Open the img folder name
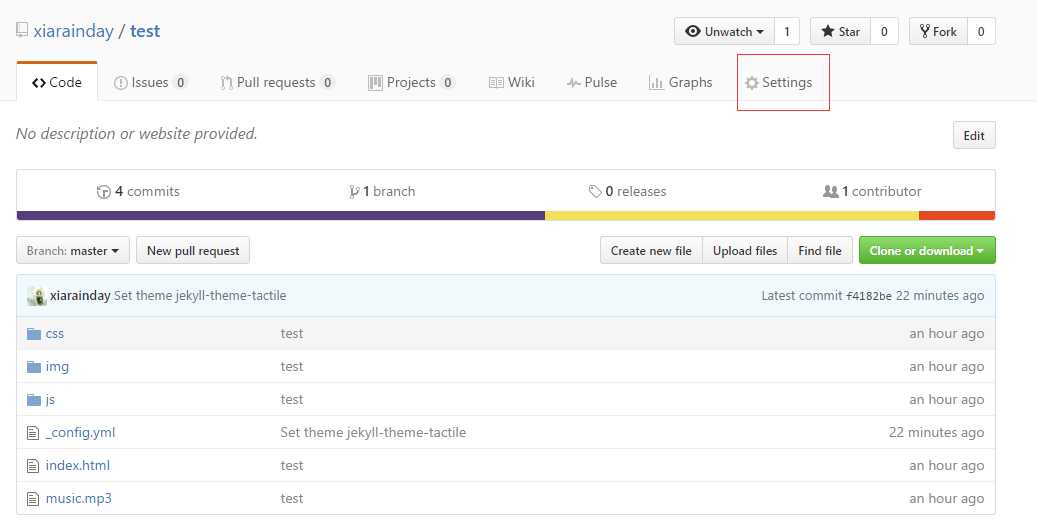The image size is (1037, 520). click(57, 367)
